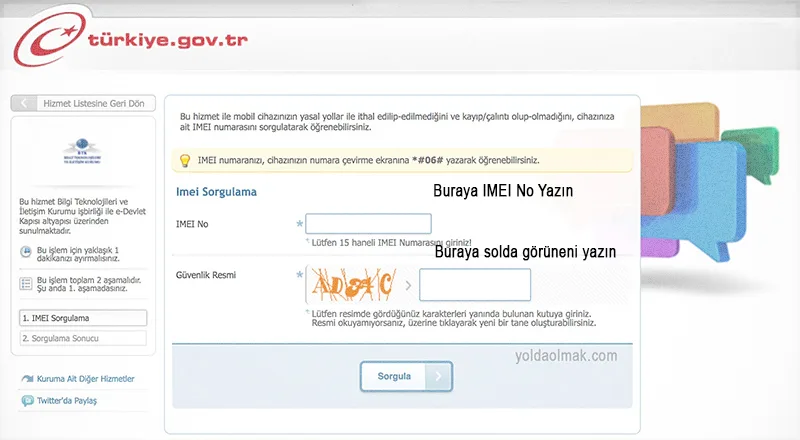
Task: Click the clock icon for estimated duration
Action: [x=26, y=251]
